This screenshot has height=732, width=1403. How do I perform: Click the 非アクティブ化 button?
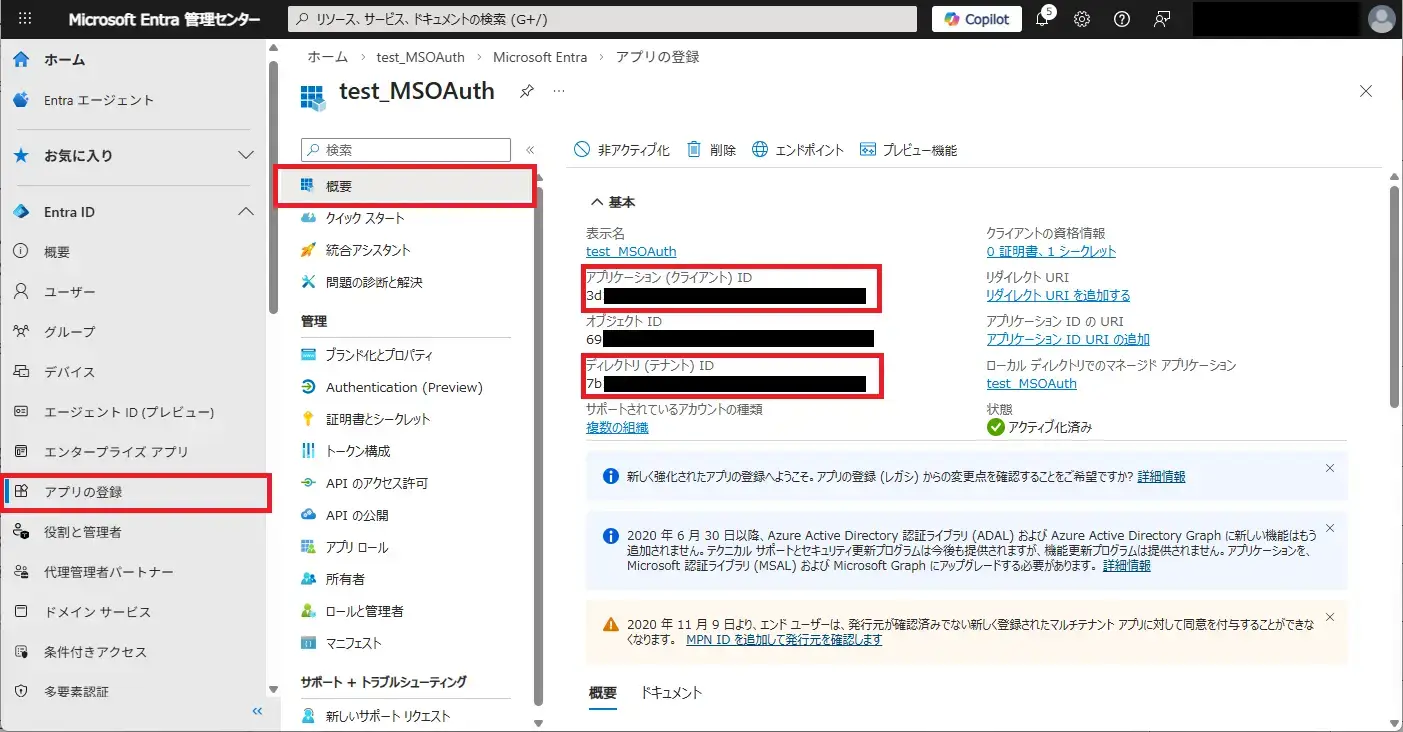[x=621, y=150]
